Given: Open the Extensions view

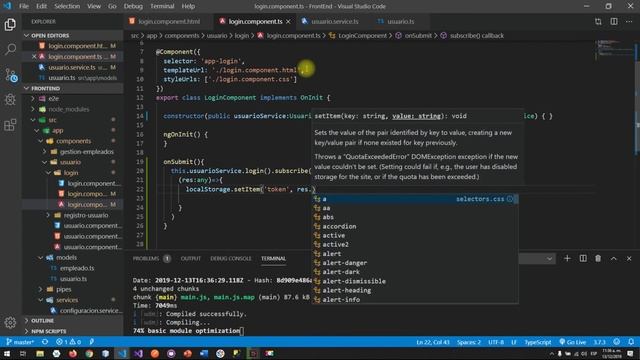Looking at the screenshot, I should (x=10, y=124).
